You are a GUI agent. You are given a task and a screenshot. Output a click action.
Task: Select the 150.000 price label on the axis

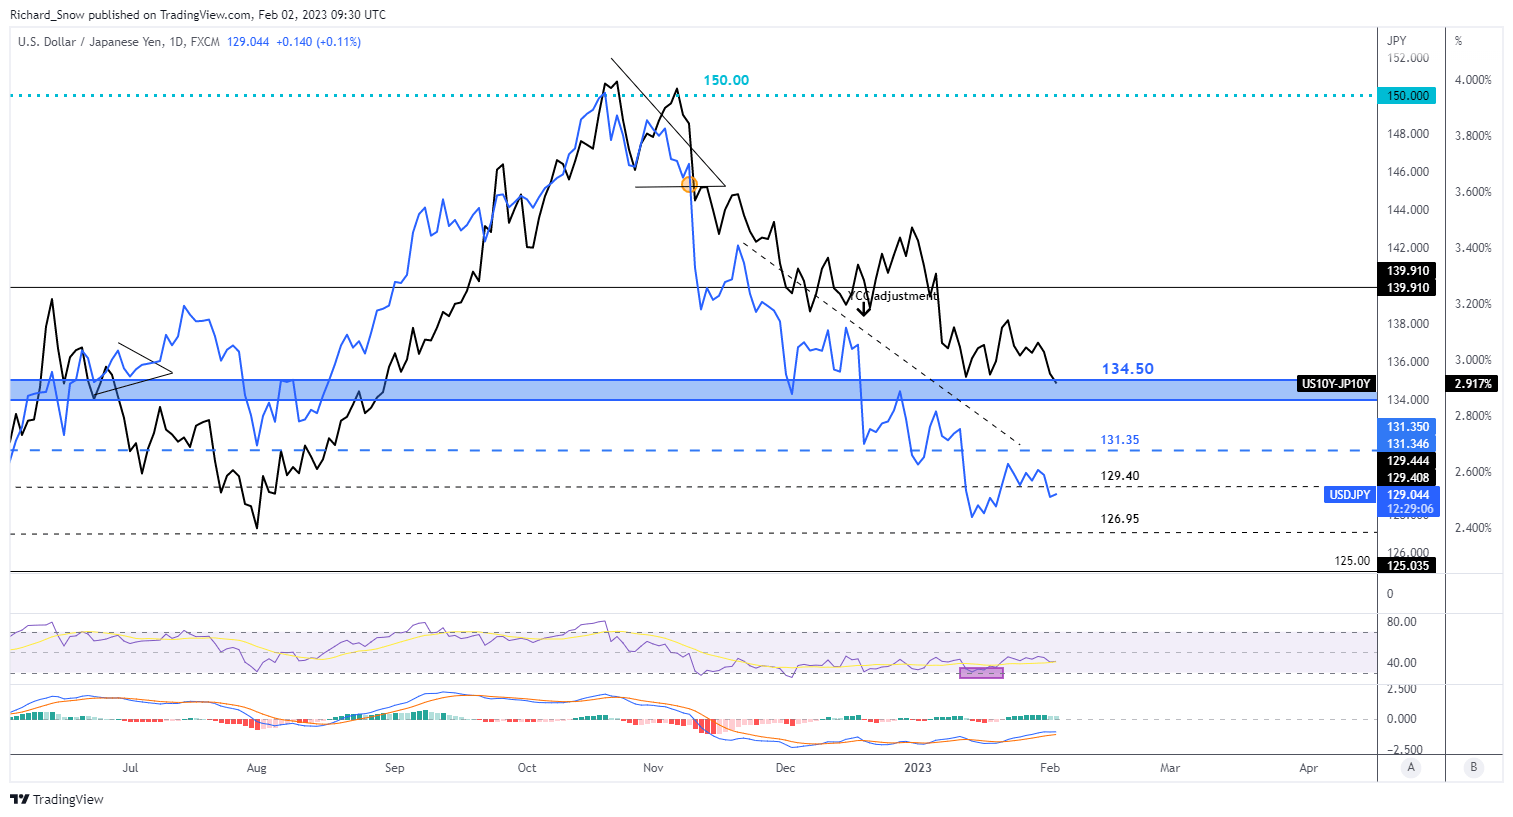(x=1408, y=96)
